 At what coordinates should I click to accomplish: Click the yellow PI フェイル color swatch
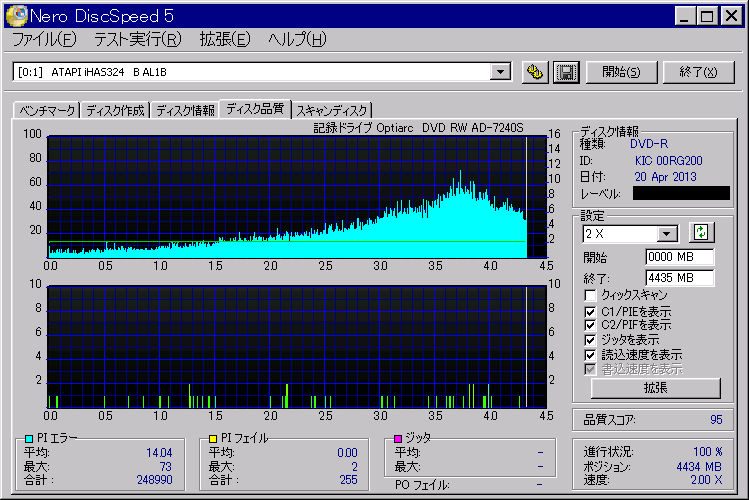[213, 438]
